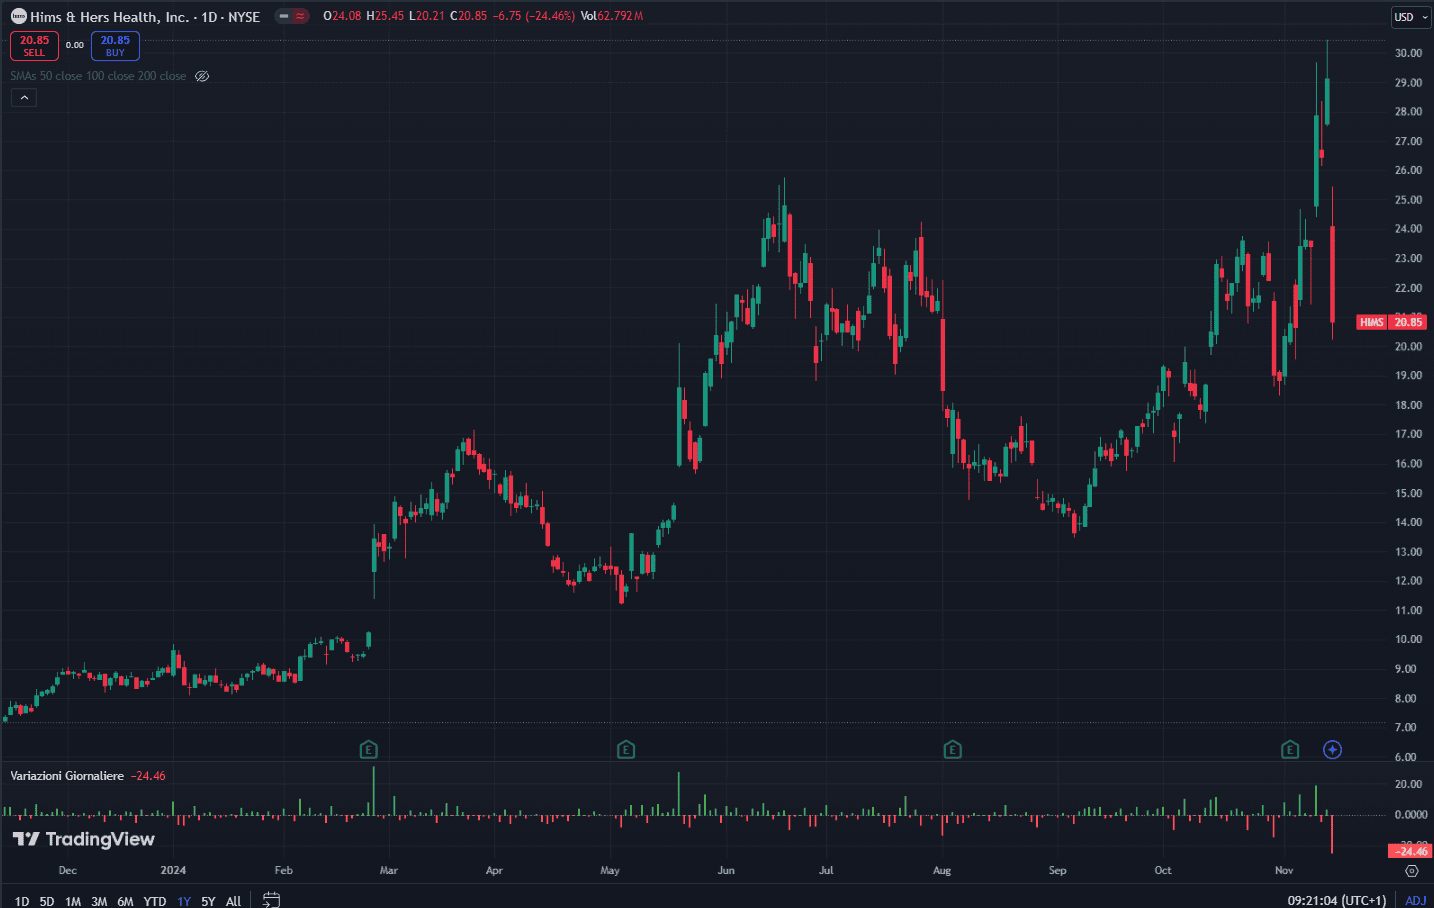This screenshot has height=908, width=1434.
Task: Click the C20.85 close price value
Action: (x=469, y=16)
